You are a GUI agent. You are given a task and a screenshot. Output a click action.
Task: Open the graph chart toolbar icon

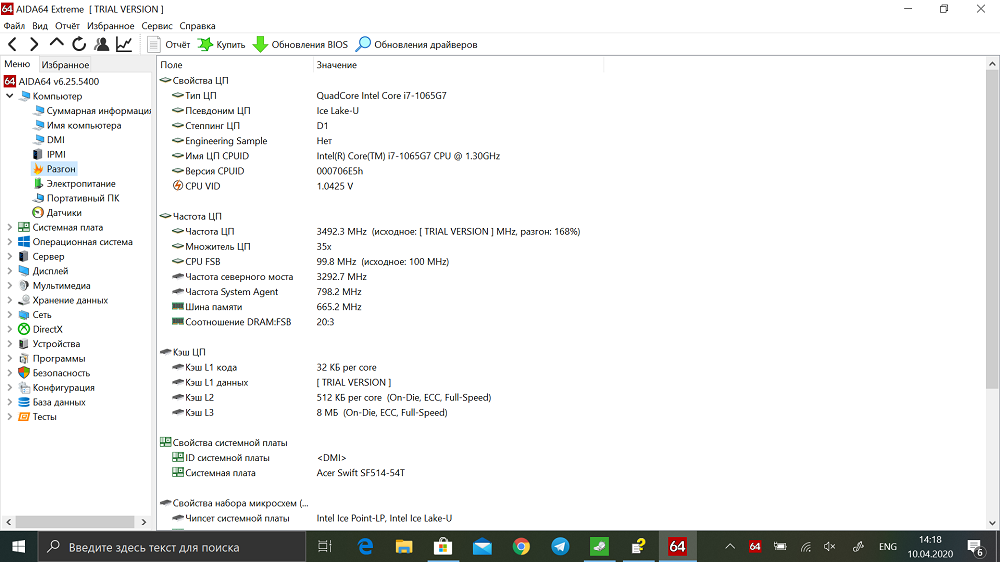click(124, 44)
